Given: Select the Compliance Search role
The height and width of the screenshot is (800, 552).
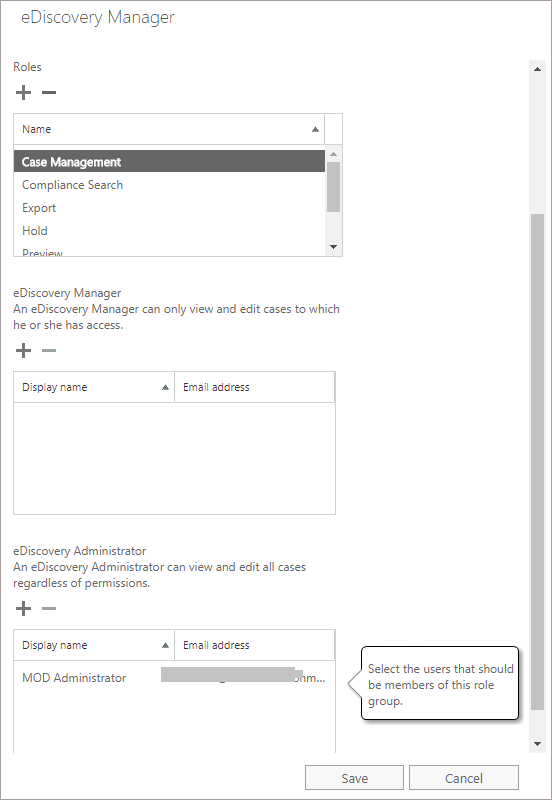Looking at the screenshot, I should point(169,185).
